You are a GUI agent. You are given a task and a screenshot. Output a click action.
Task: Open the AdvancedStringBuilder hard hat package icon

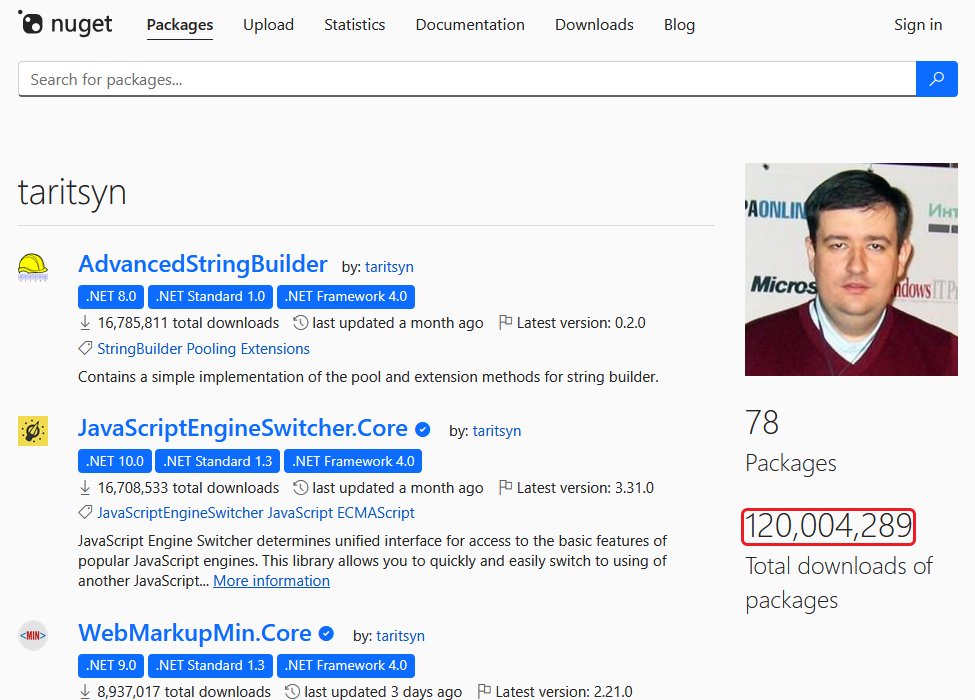[x=33, y=267]
